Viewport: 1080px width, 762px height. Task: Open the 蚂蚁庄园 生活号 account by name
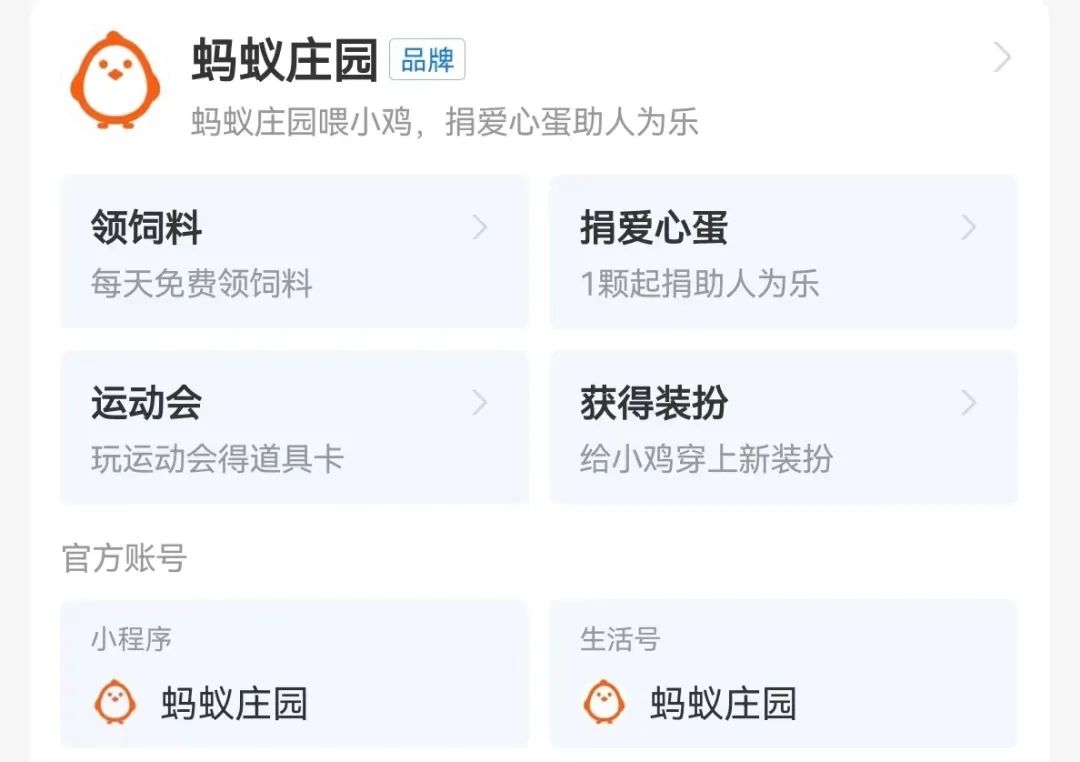(723, 703)
